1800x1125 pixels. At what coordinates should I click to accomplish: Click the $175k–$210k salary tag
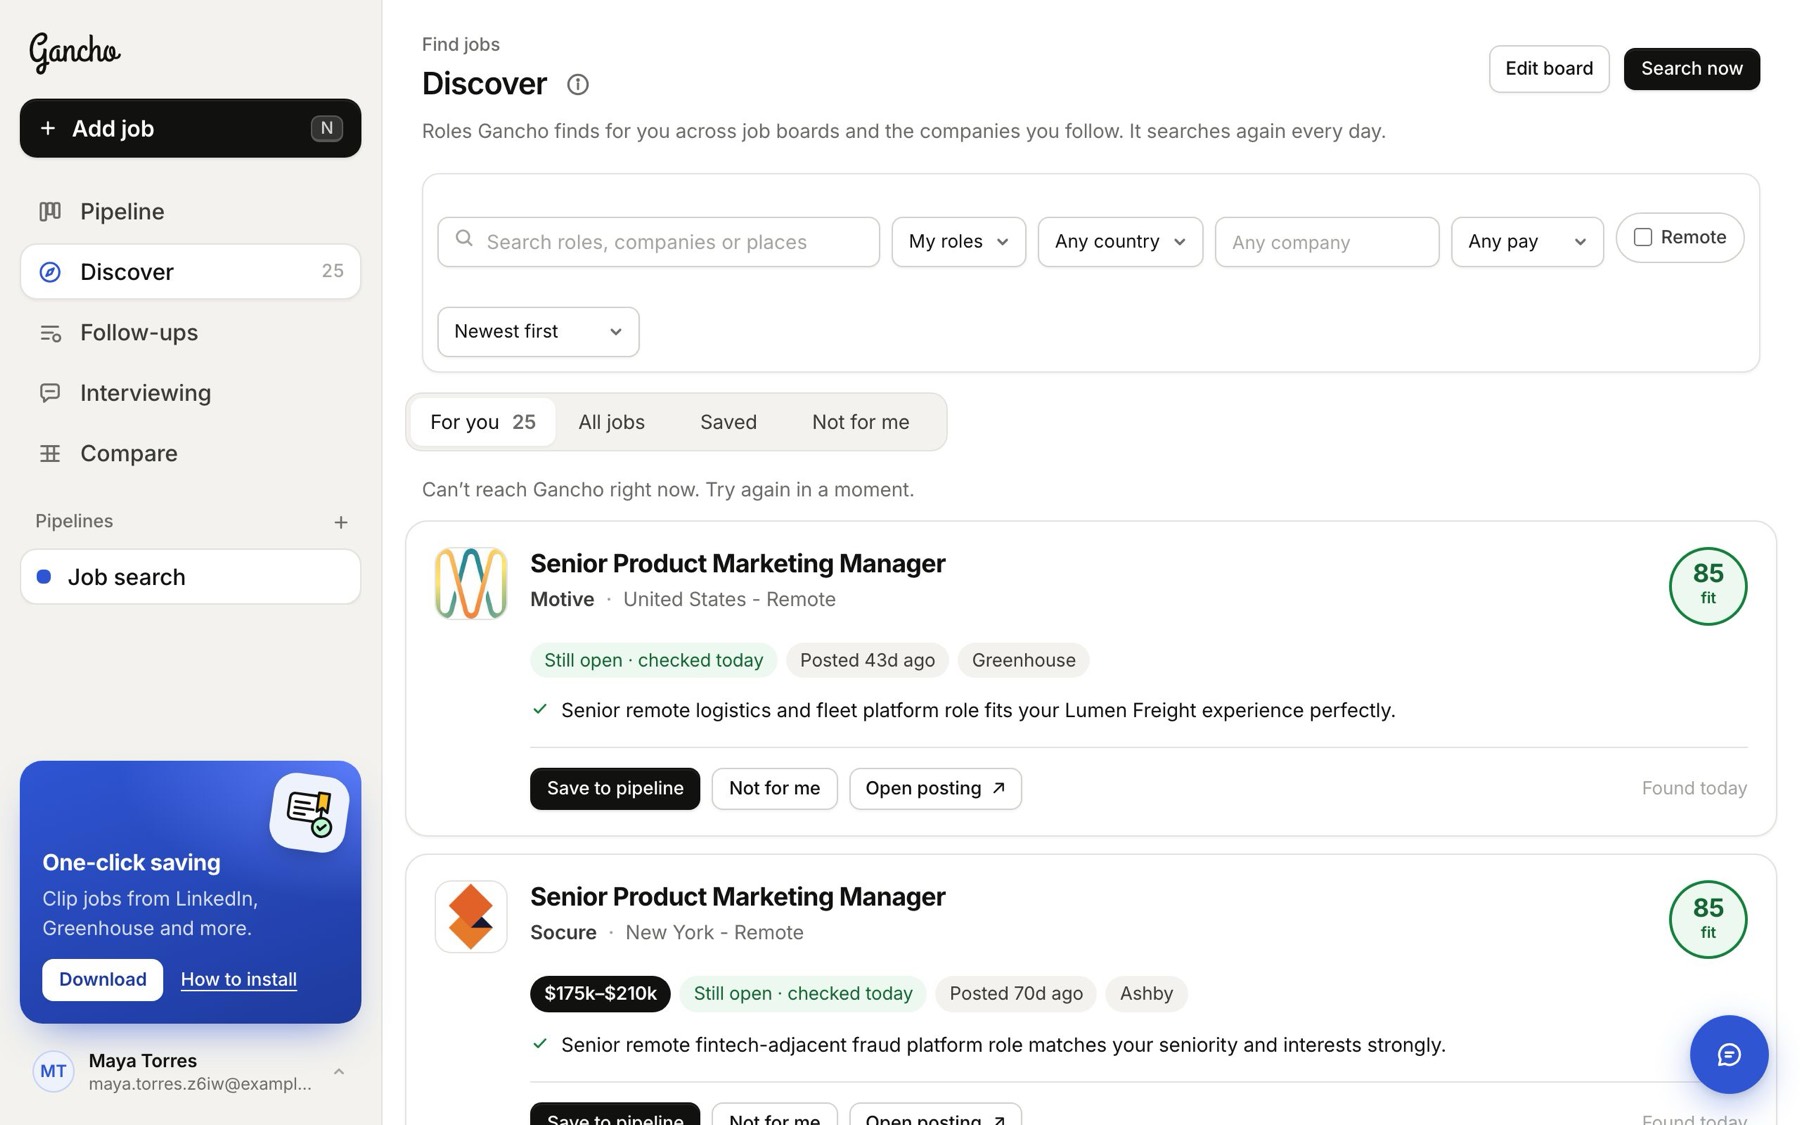(x=600, y=994)
